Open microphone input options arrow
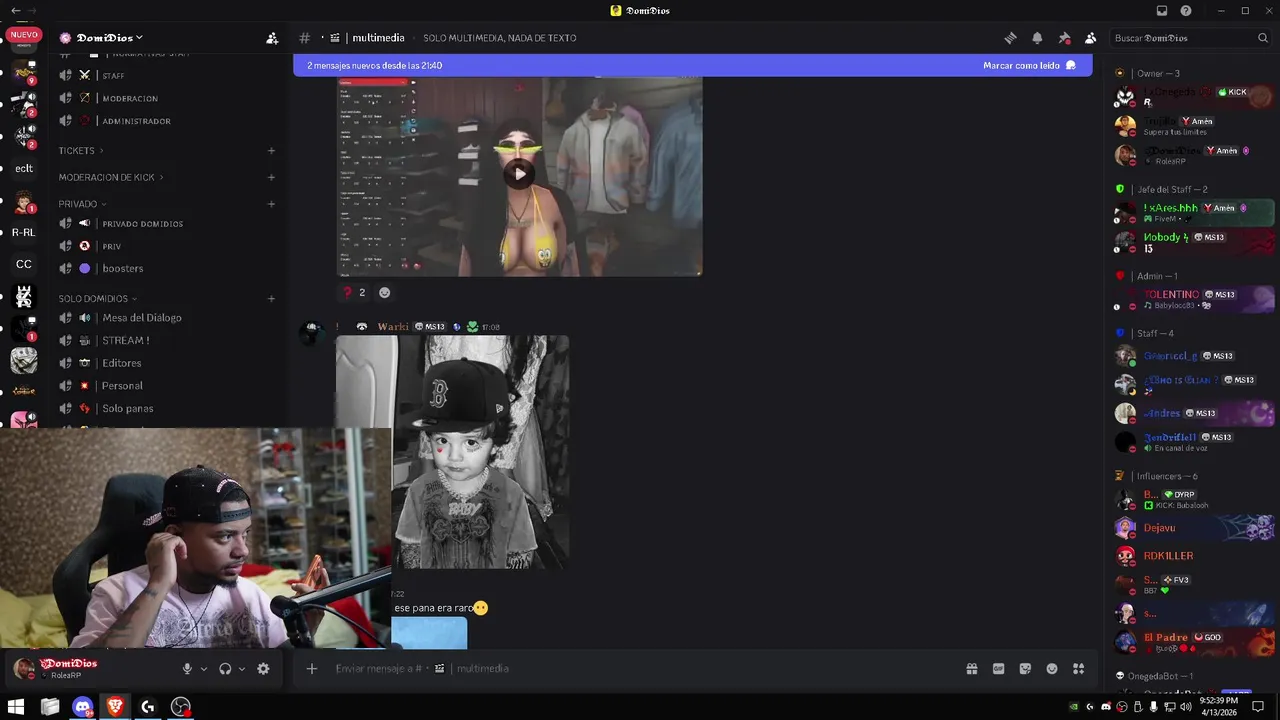The height and width of the screenshot is (720, 1280). pyautogui.click(x=204, y=669)
